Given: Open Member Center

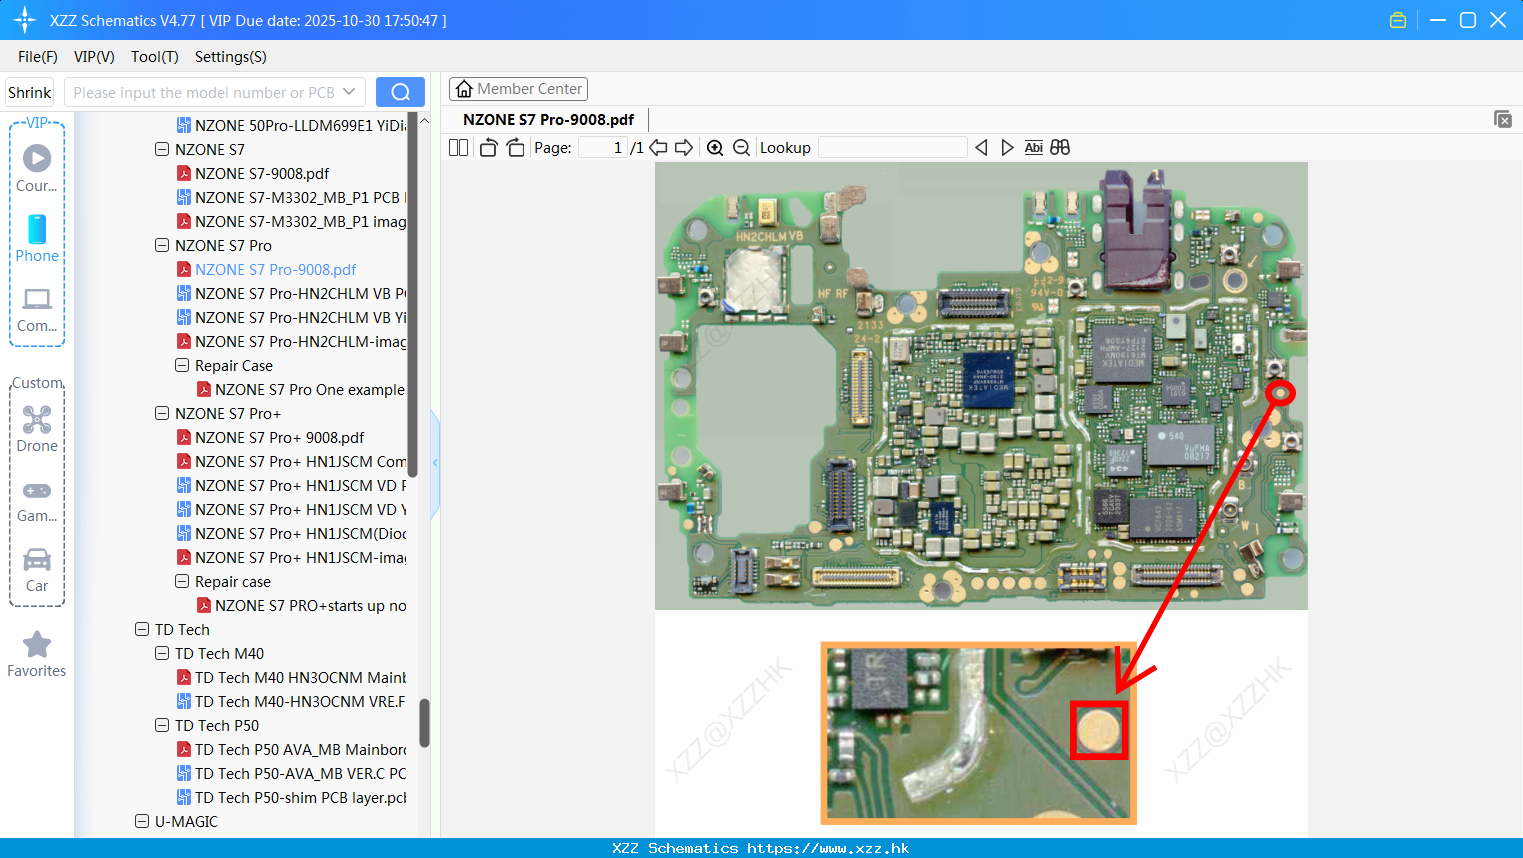Looking at the screenshot, I should pos(518,89).
